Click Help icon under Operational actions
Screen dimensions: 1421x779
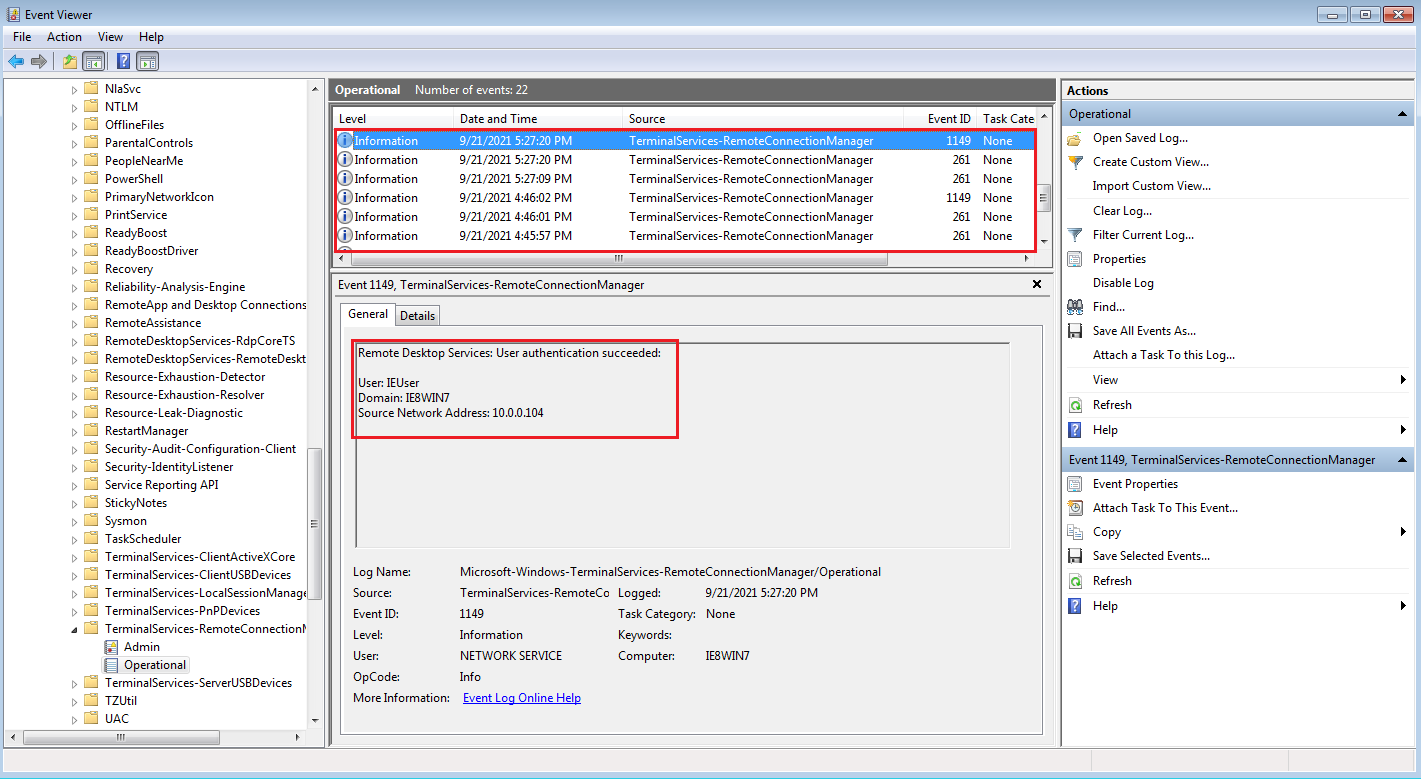[1075, 430]
